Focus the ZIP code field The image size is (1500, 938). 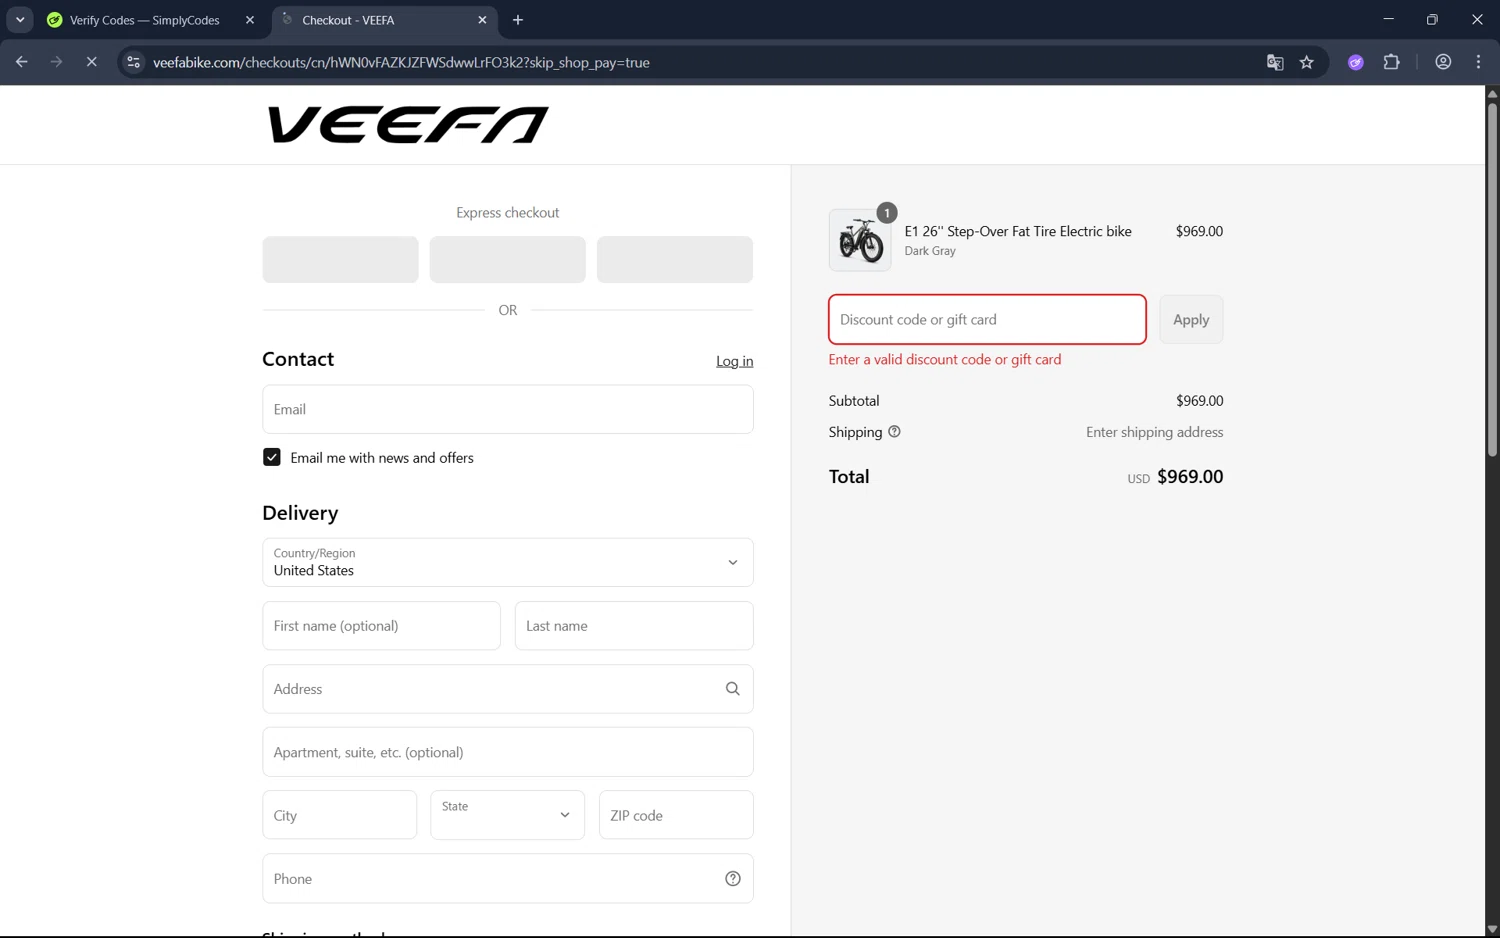[x=676, y=815]
